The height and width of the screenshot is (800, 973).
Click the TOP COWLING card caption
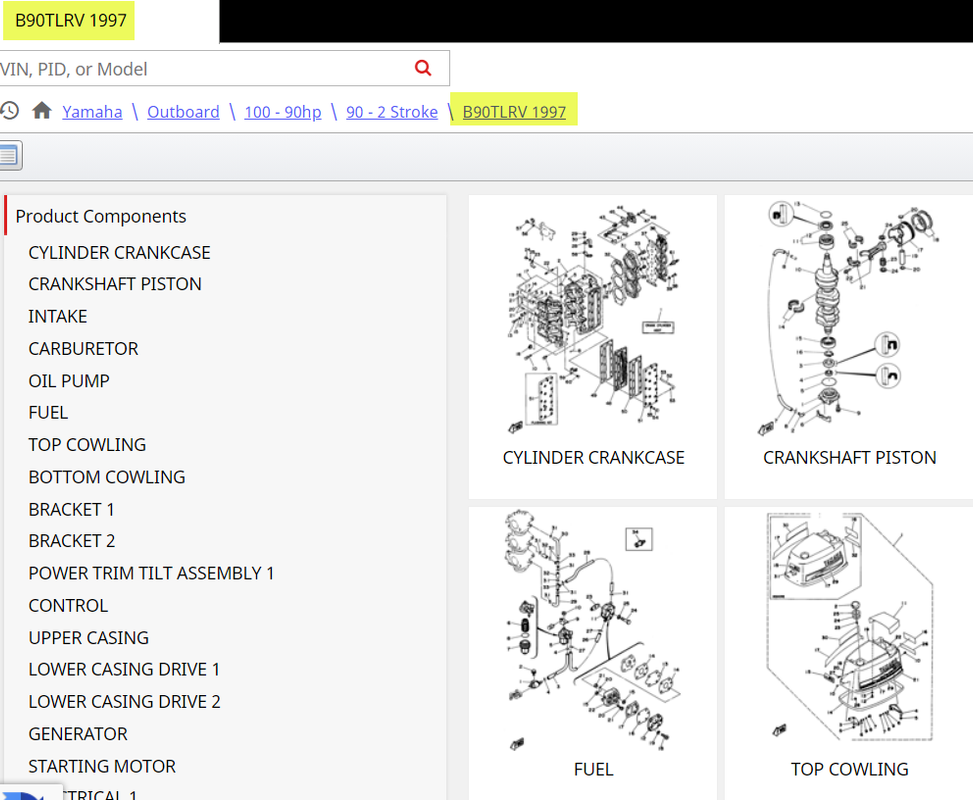pos(850,769)
